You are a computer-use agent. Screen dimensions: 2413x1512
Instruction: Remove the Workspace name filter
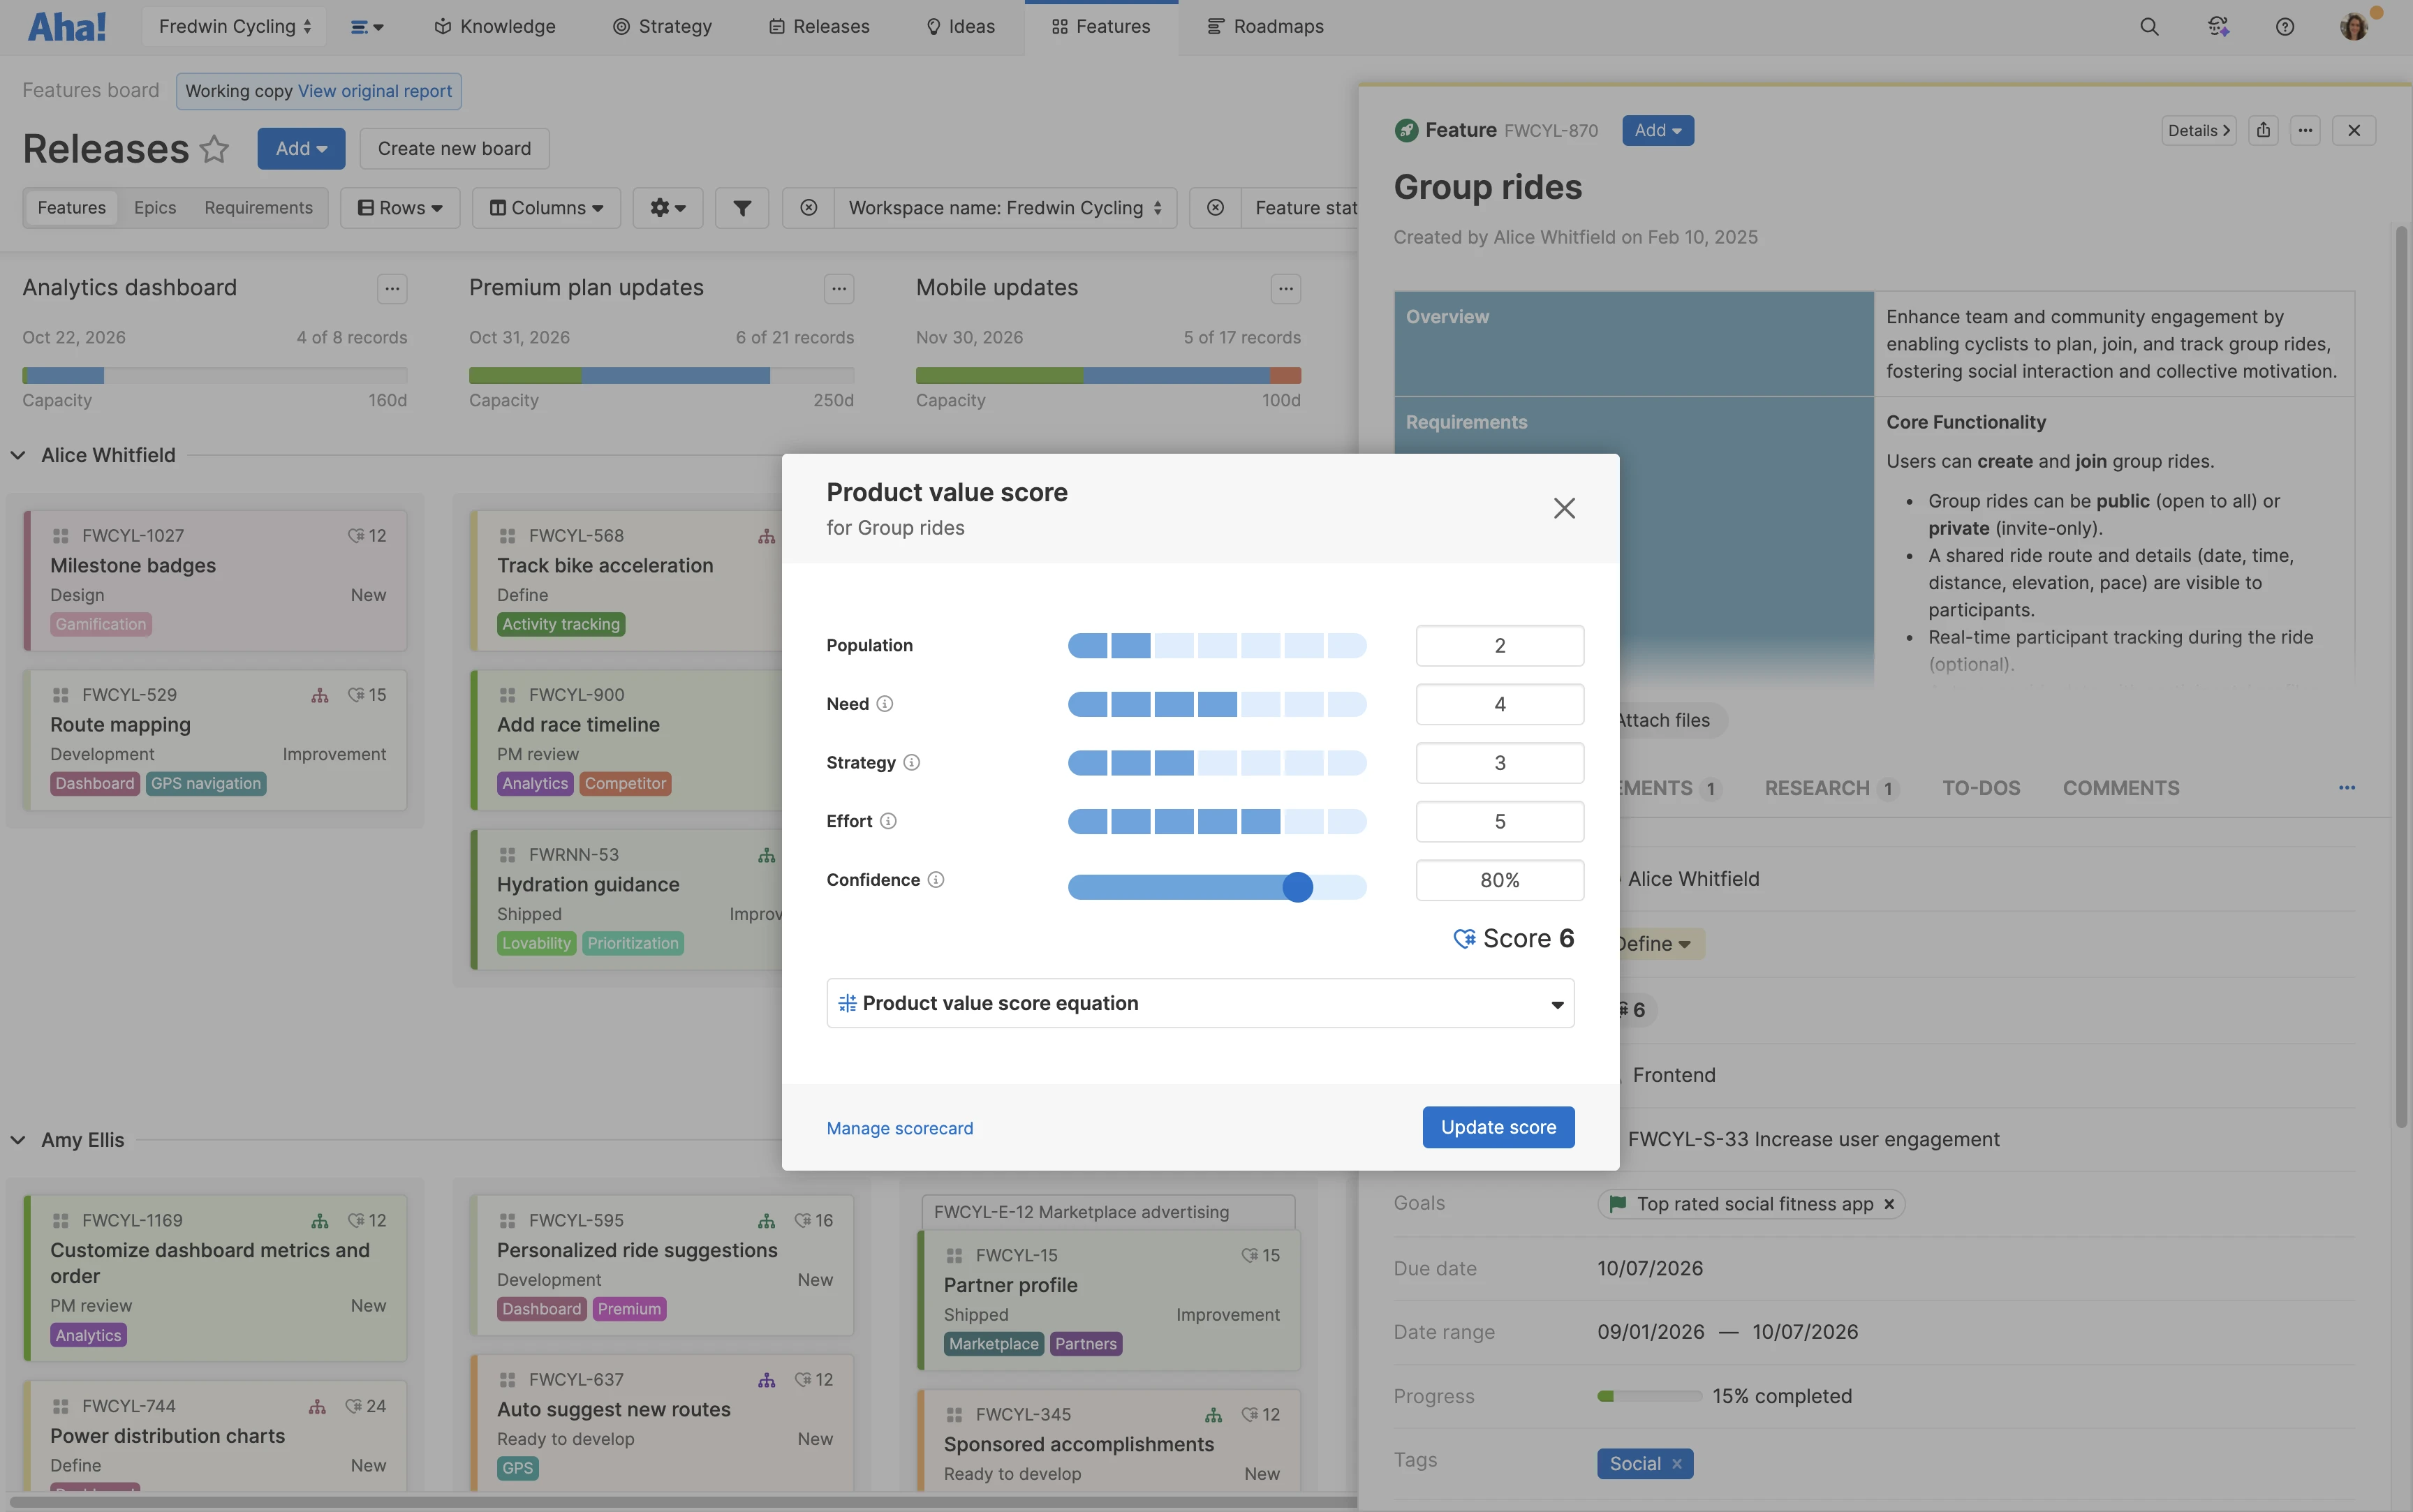[808, 208]
